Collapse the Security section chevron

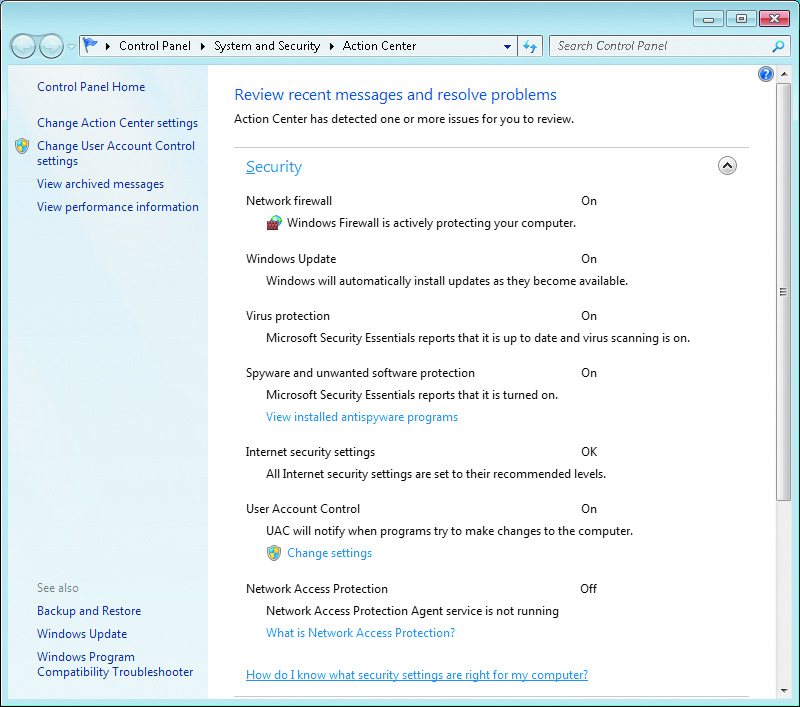click(x=727, y=165)
